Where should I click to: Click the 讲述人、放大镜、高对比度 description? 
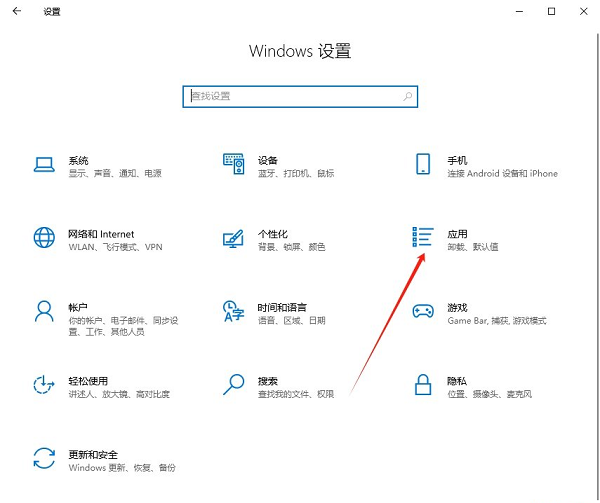119,394
